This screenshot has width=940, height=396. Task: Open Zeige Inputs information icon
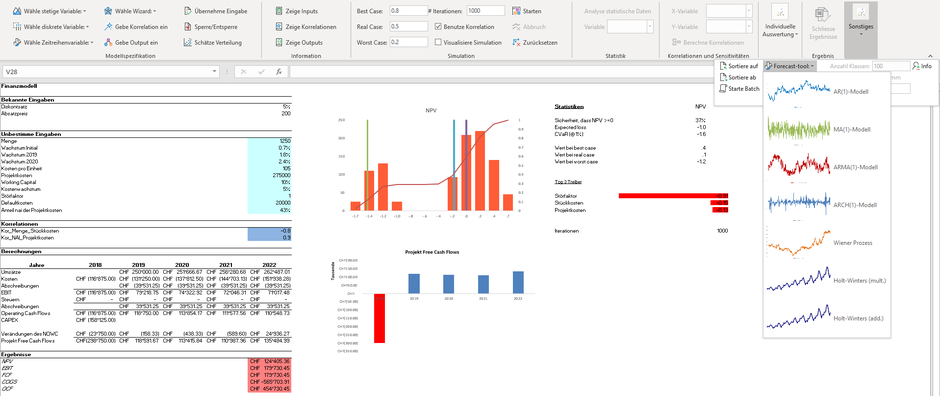(x=279, y=11)
